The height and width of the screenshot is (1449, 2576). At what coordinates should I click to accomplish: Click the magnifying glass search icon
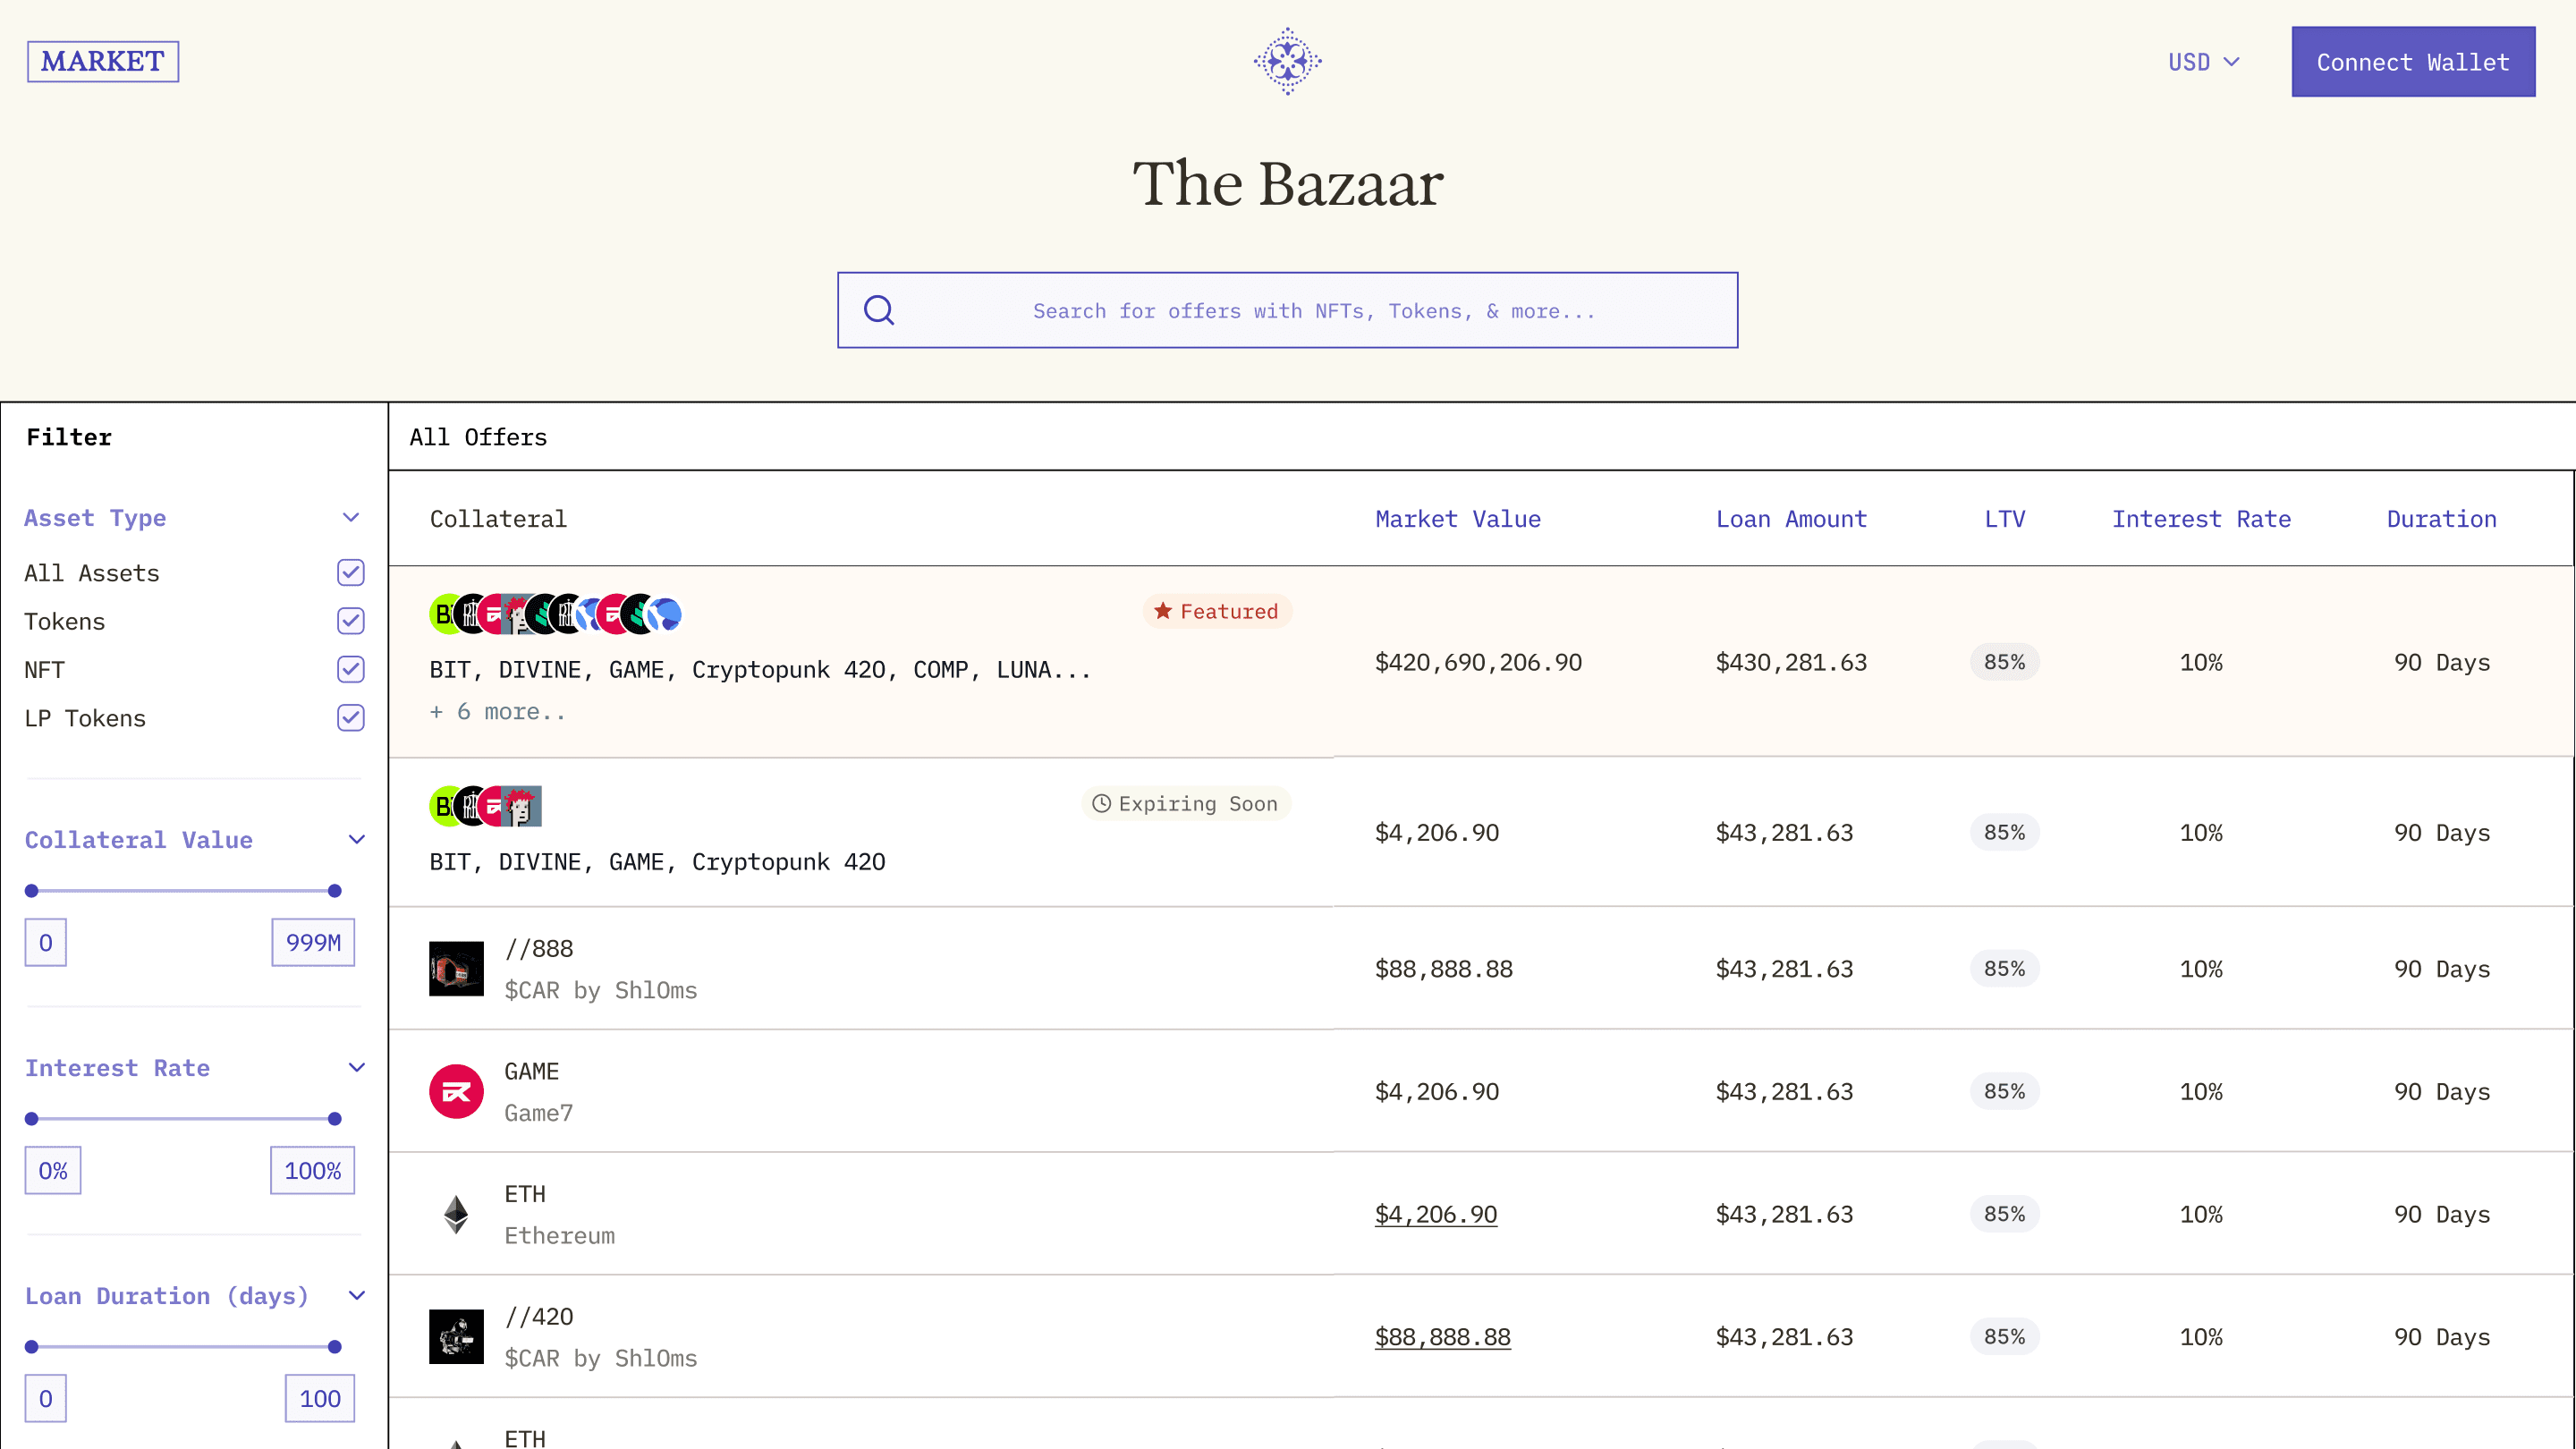coord(879,310)
